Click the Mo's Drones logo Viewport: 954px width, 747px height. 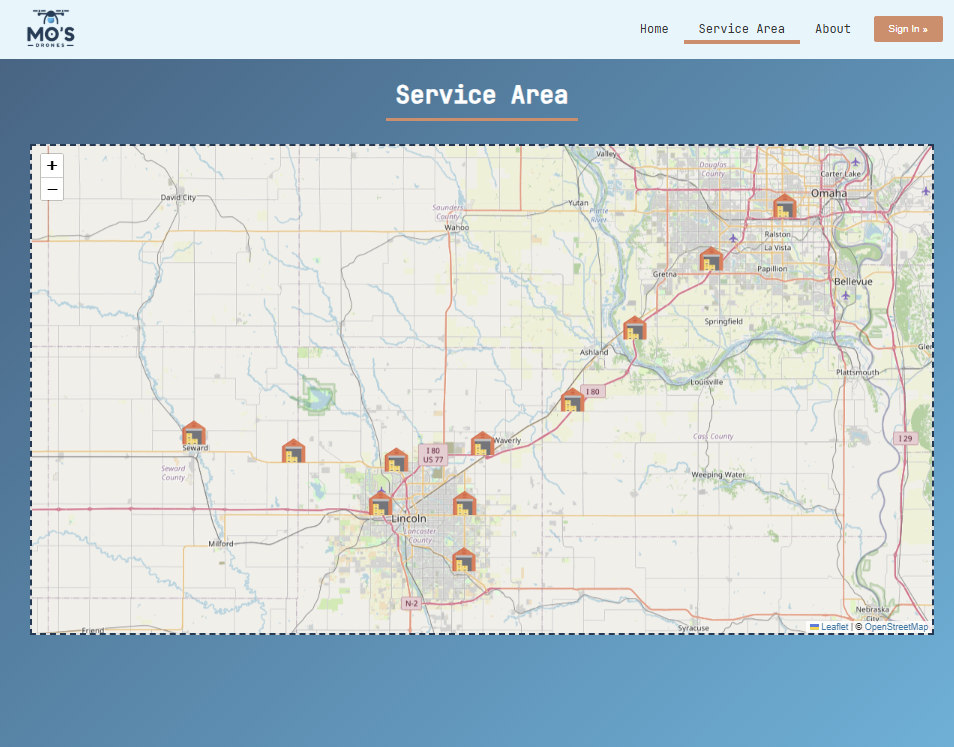point(50,29)
